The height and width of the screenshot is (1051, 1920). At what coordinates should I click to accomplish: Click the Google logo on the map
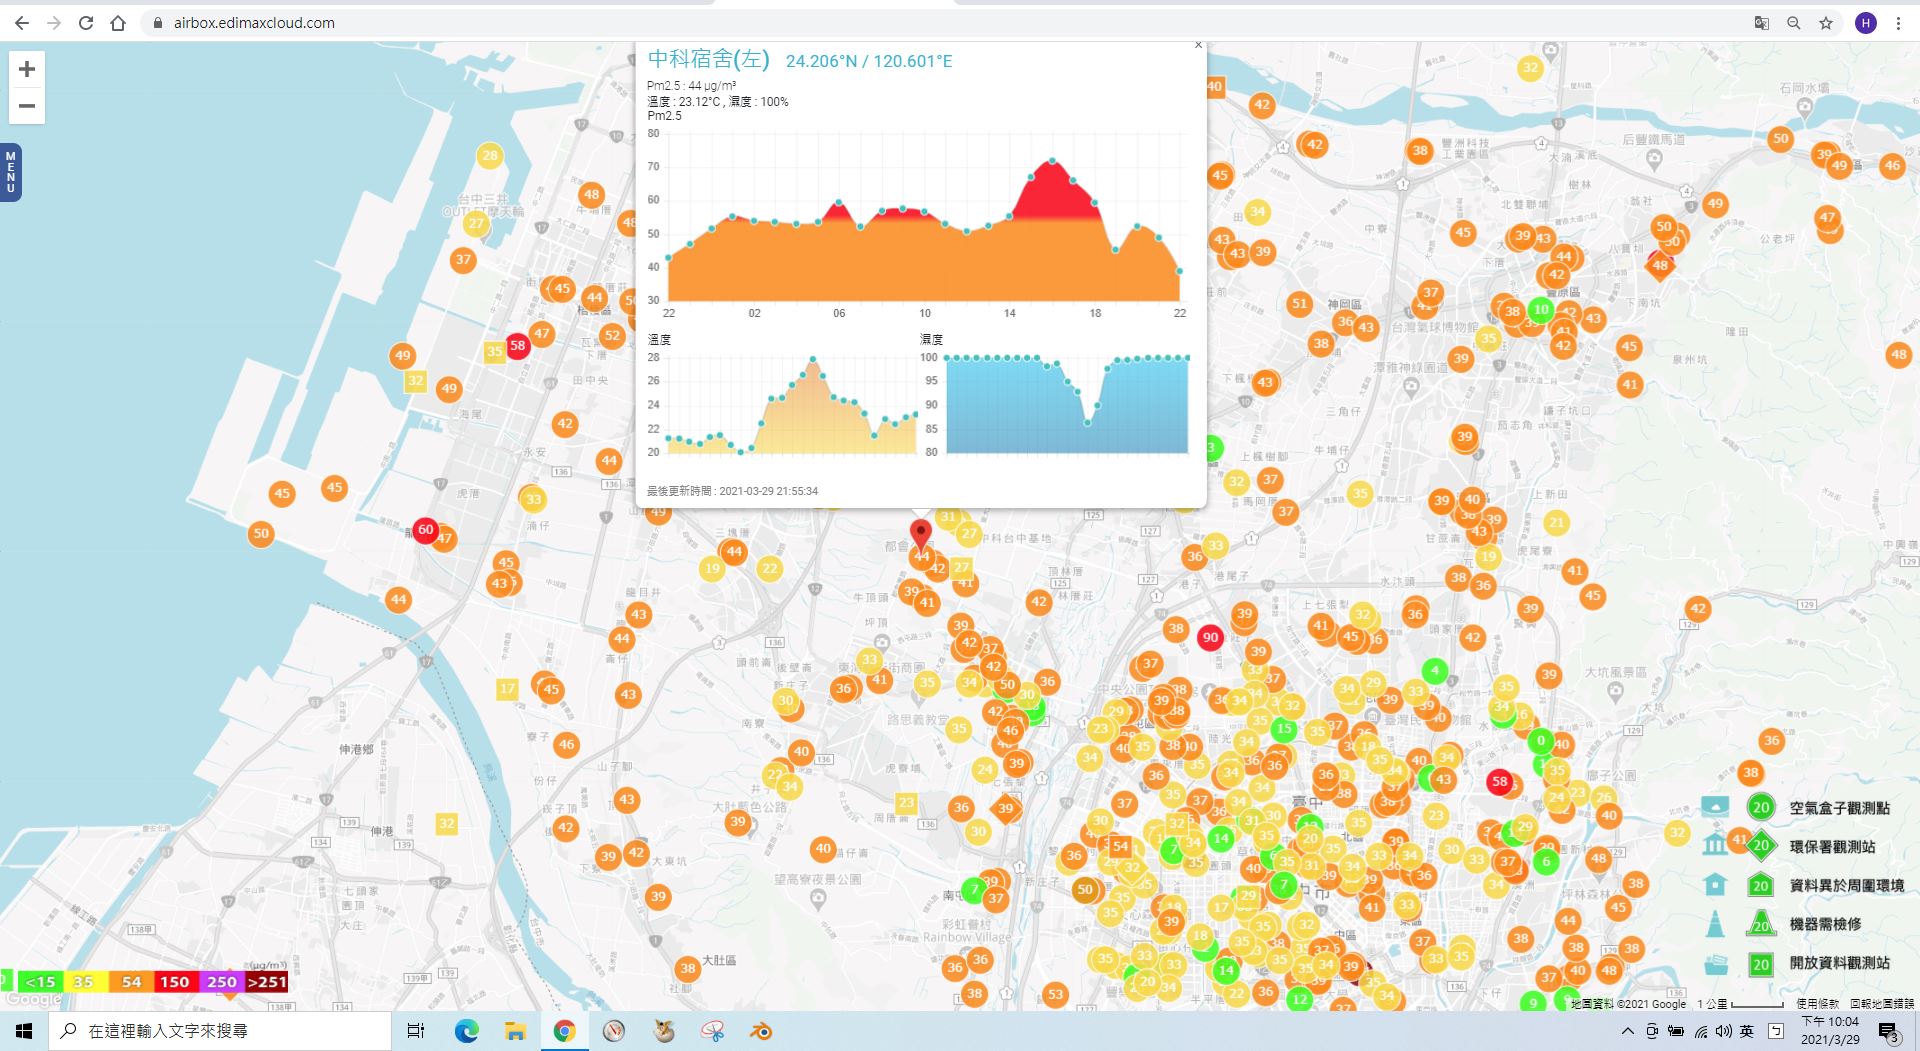[33, 999]
